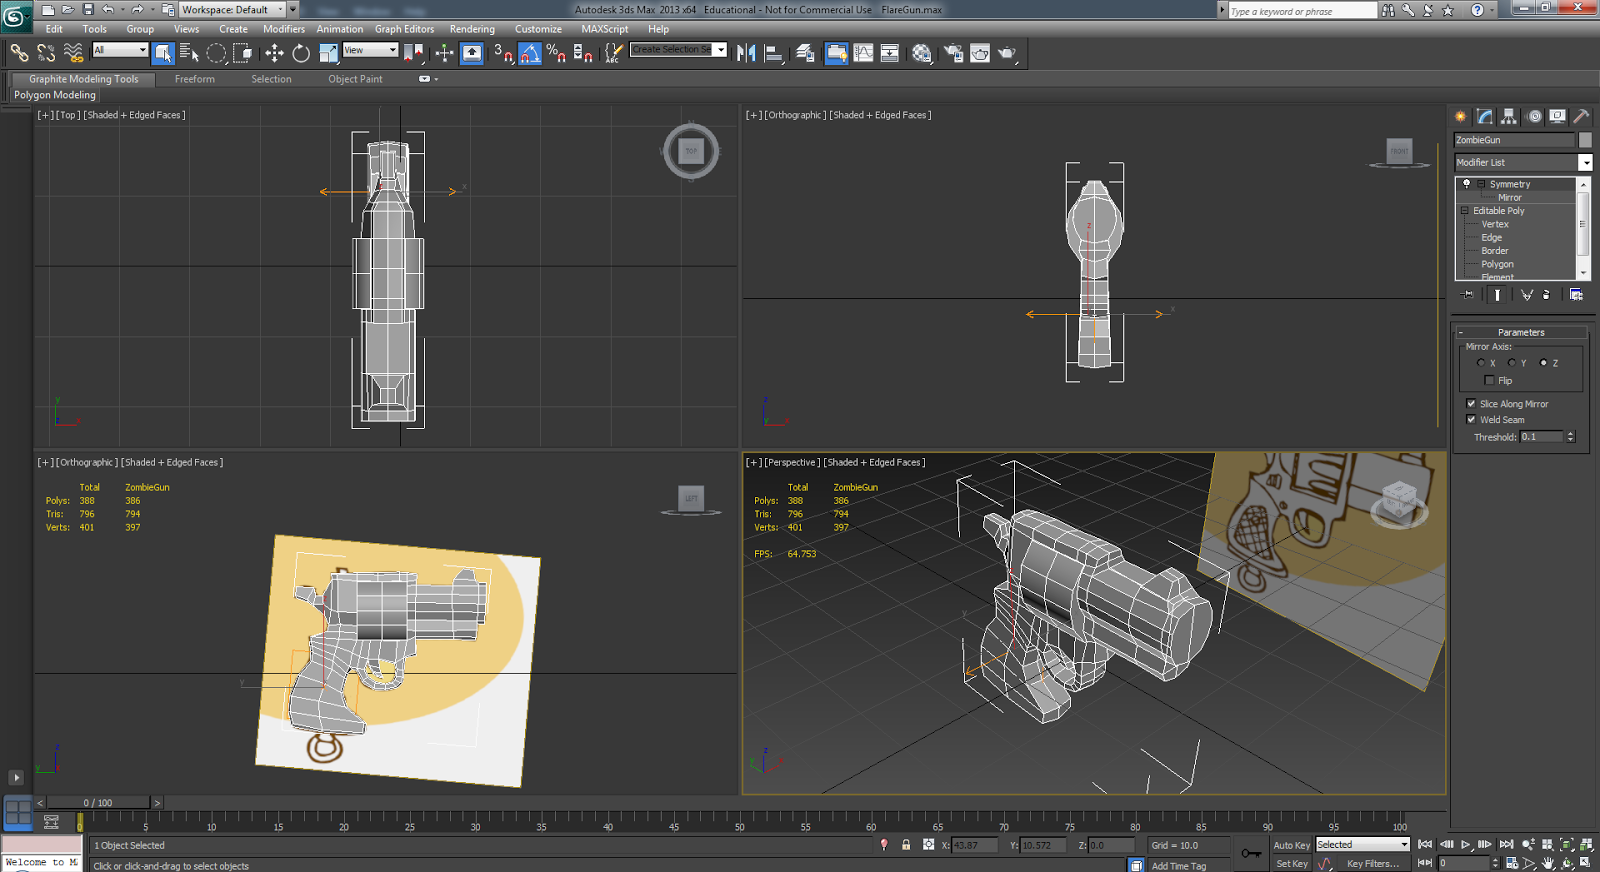
Task: Enable the Flip checkbox
Action: click(1489, 380)
